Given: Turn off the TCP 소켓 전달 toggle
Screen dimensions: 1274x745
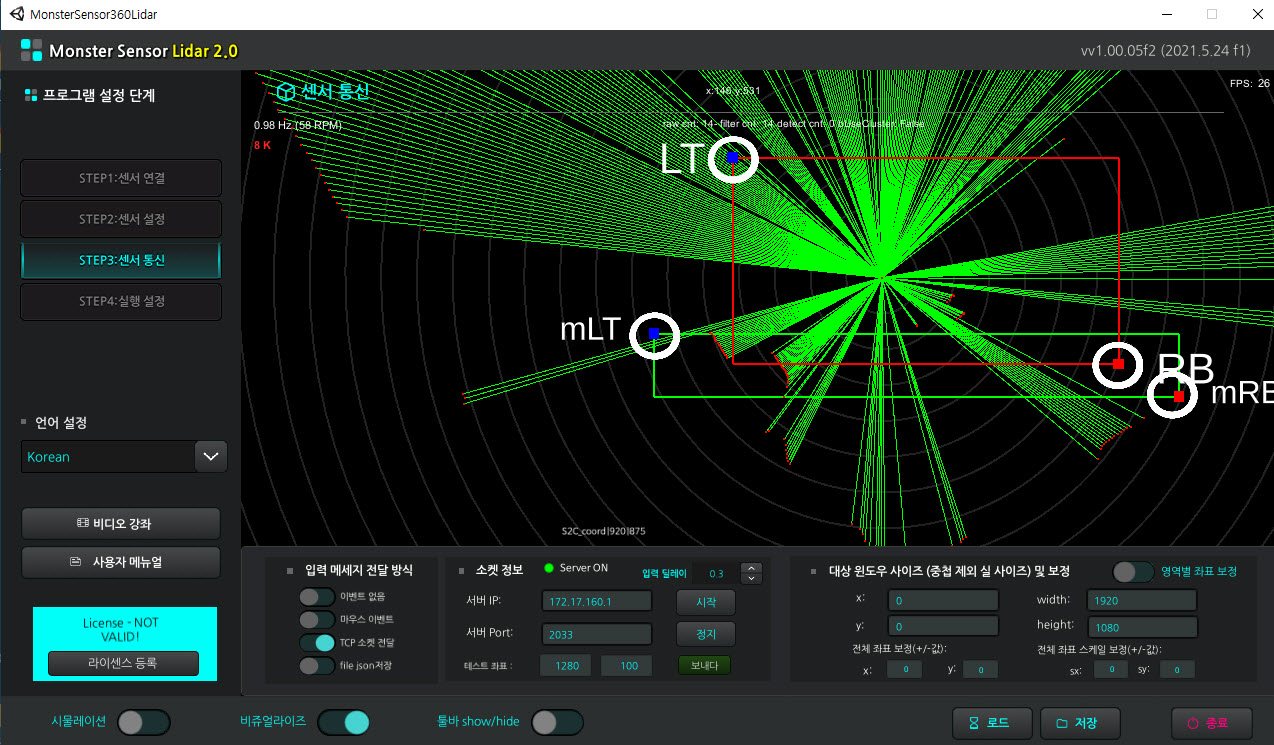Looking at the screenshot, I should 317,643.
